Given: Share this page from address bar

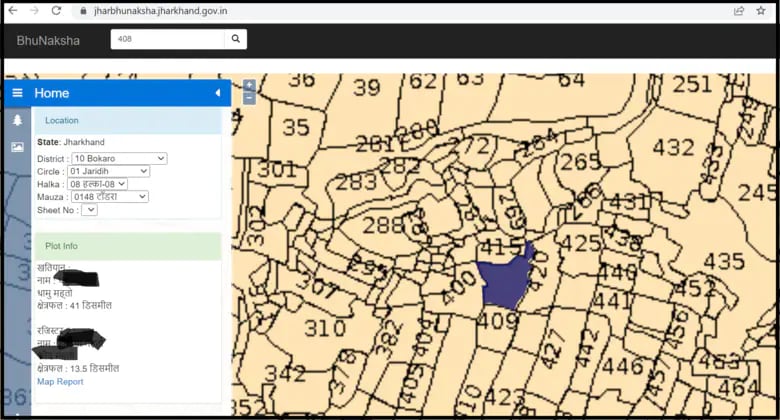Looking at the screenshot, I should (x=738, y=10).
